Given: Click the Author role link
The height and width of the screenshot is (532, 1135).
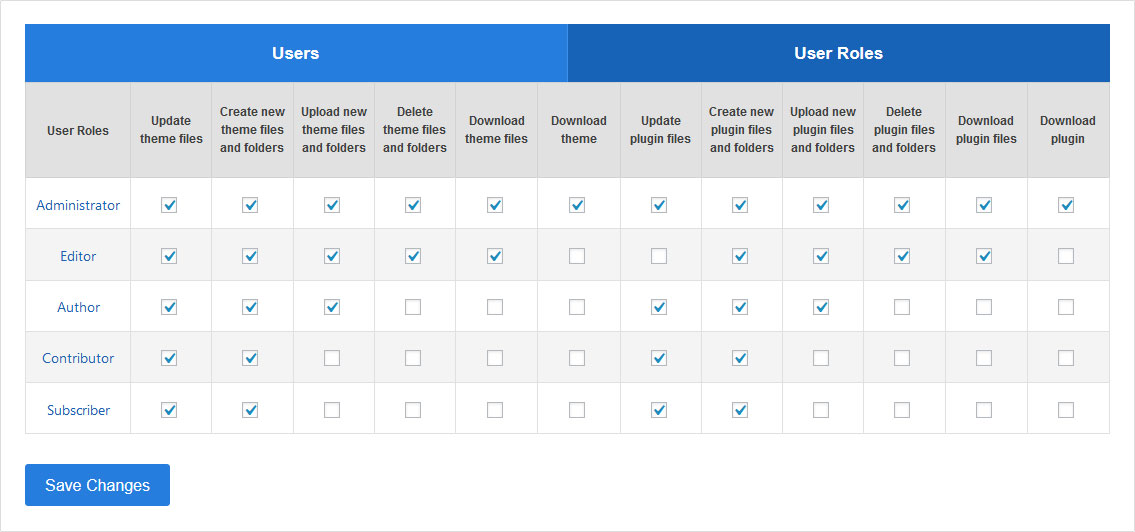Looking at the screenshot, I should (x=78, y=307).
